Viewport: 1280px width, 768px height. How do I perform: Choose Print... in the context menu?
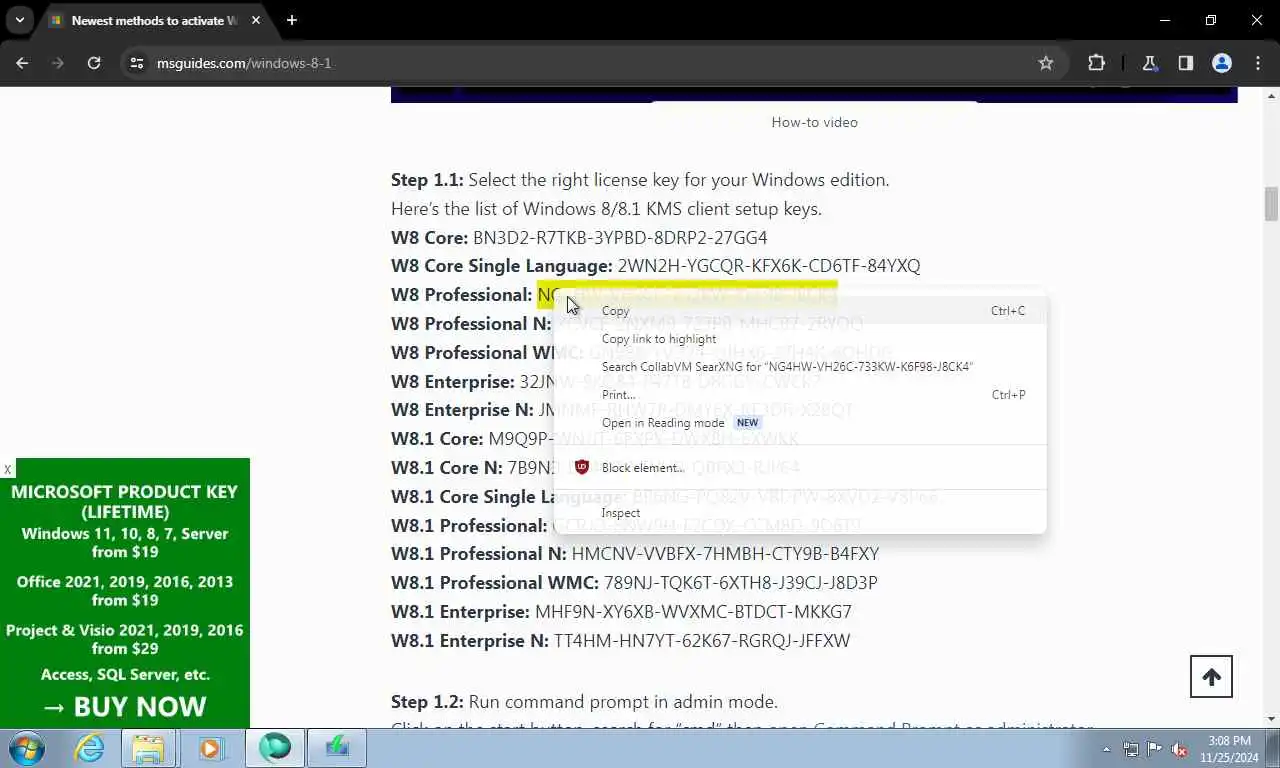[x=799, y=395]
